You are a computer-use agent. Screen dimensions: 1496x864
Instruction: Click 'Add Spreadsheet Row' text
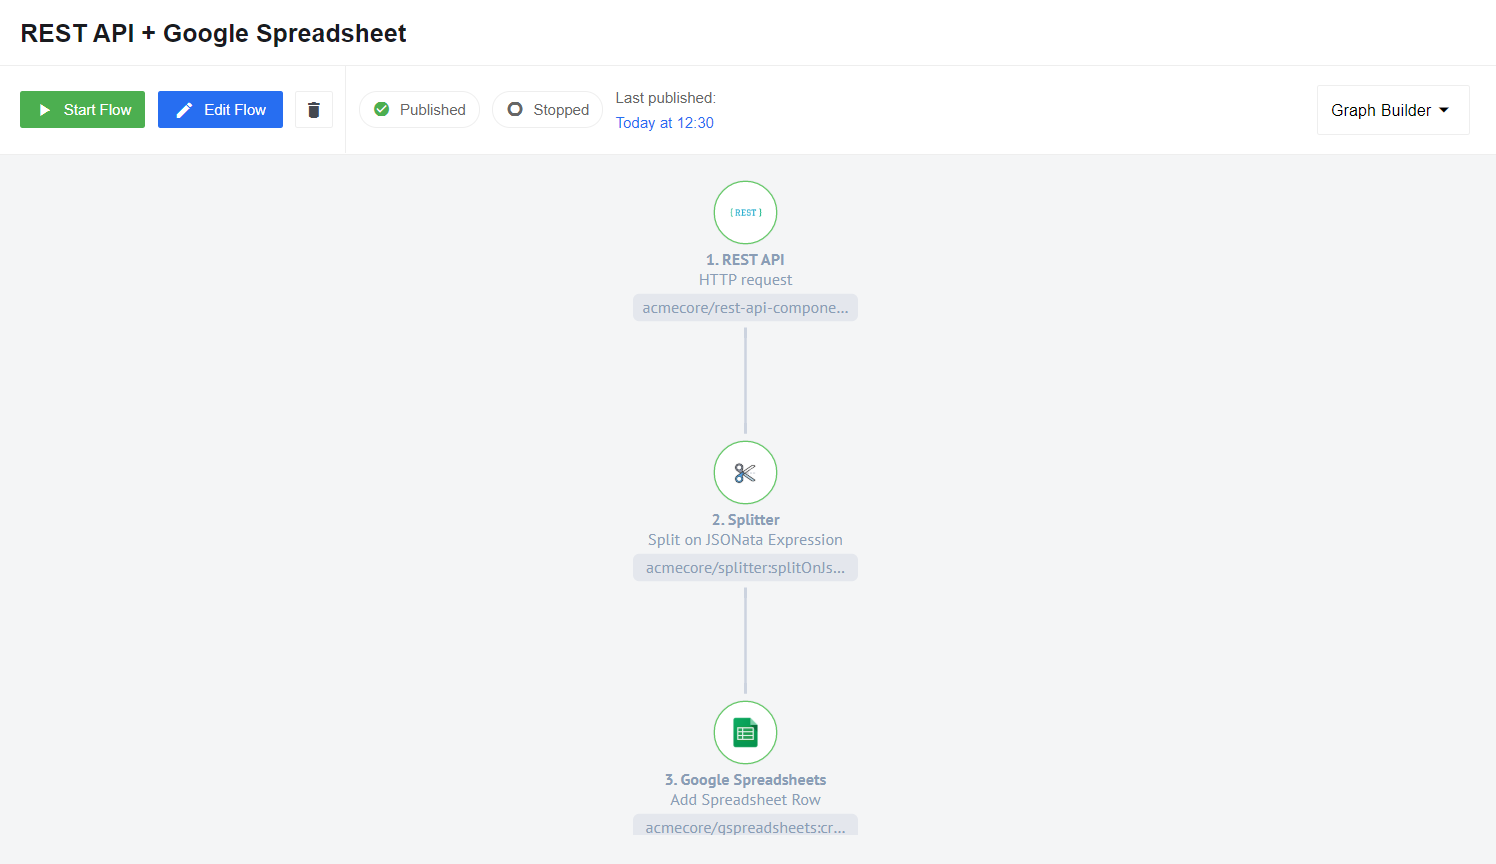(745, 800)
